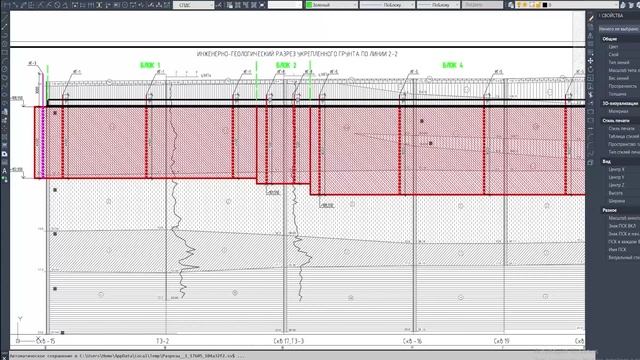Image resolution: width=640 pixels, height=360 pixels.
Task: Select the Table tool in Draw toolbar
Action: [4, 162]
